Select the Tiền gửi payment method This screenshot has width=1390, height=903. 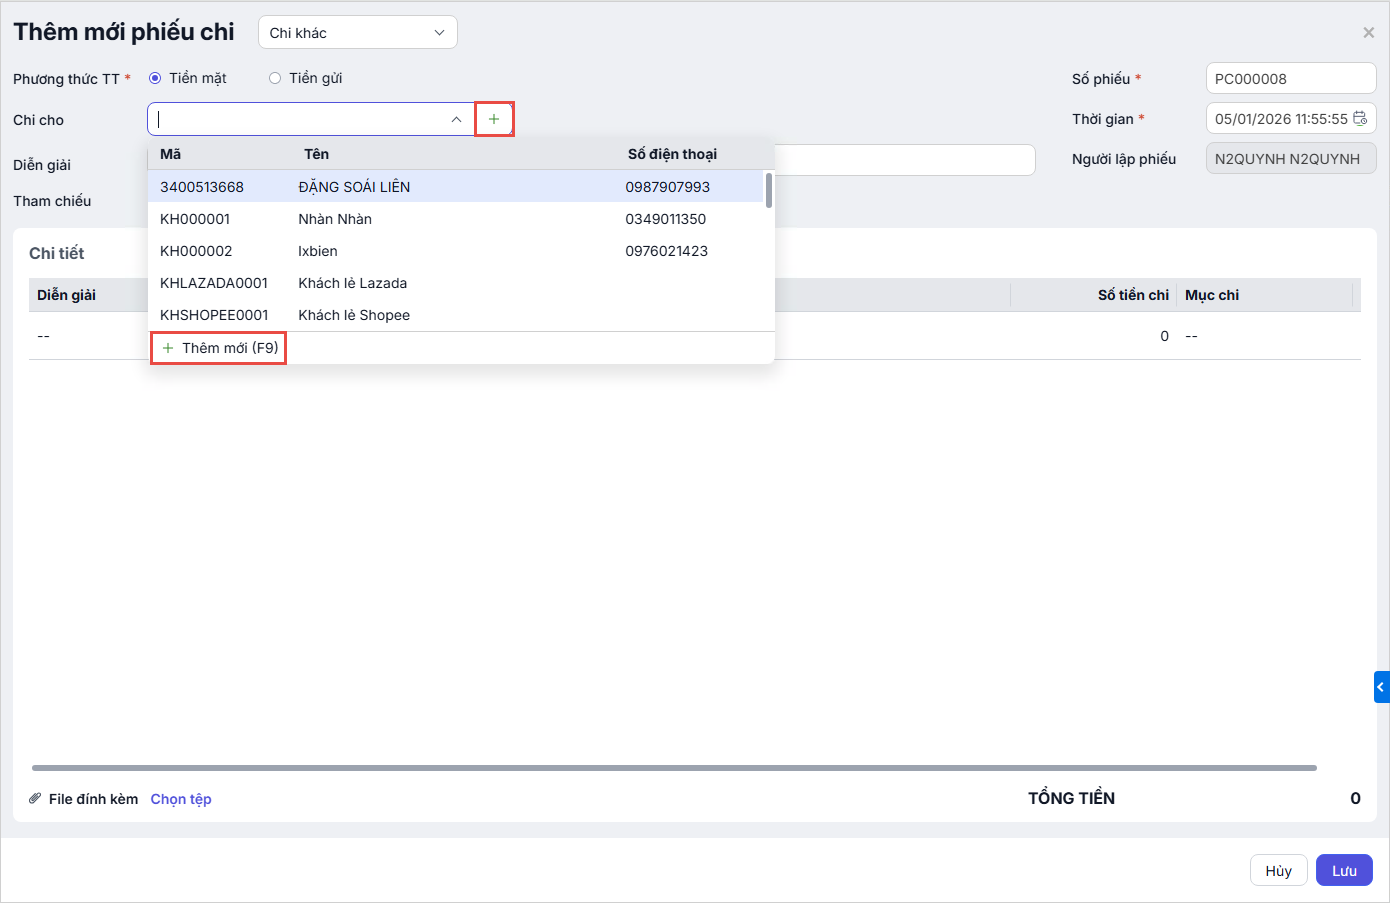(x=275, y=78)
